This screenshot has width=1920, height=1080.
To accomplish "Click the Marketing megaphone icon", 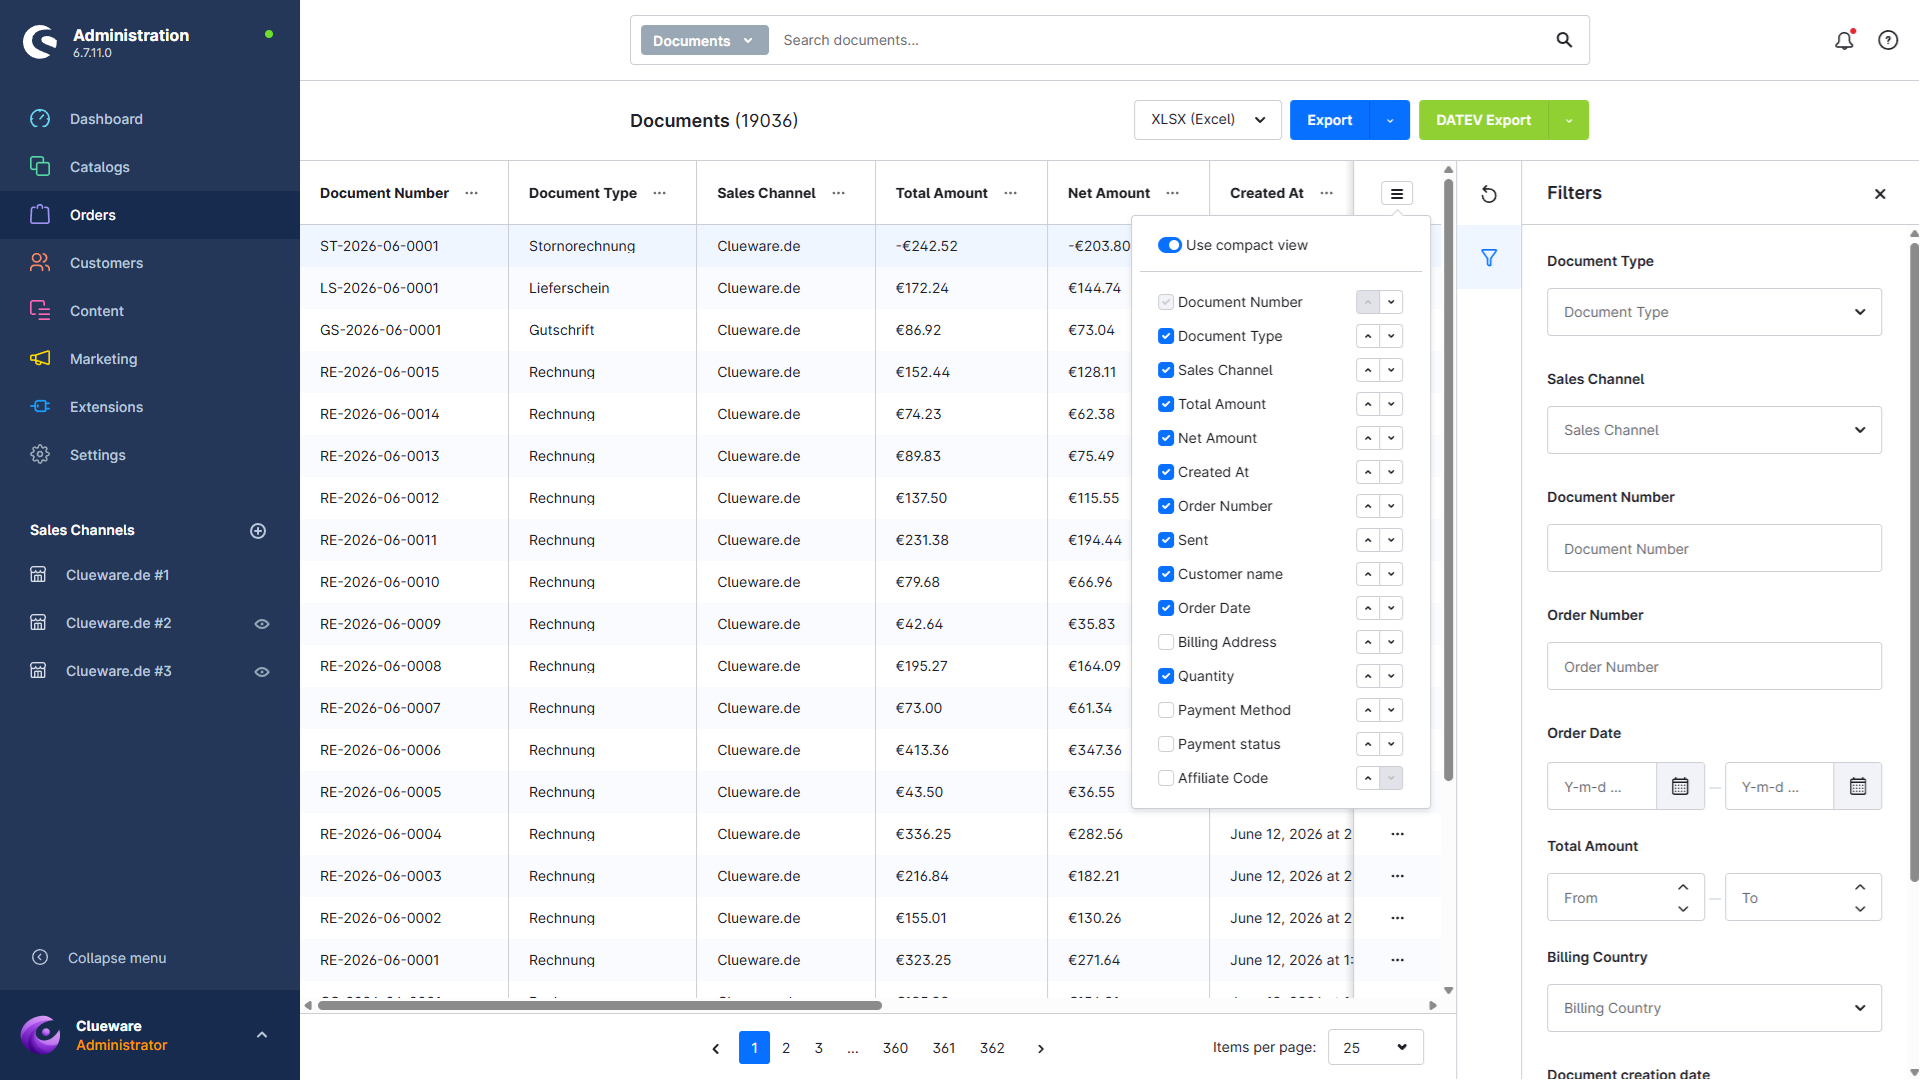I will pyautogui.click(x=40, y=358).
